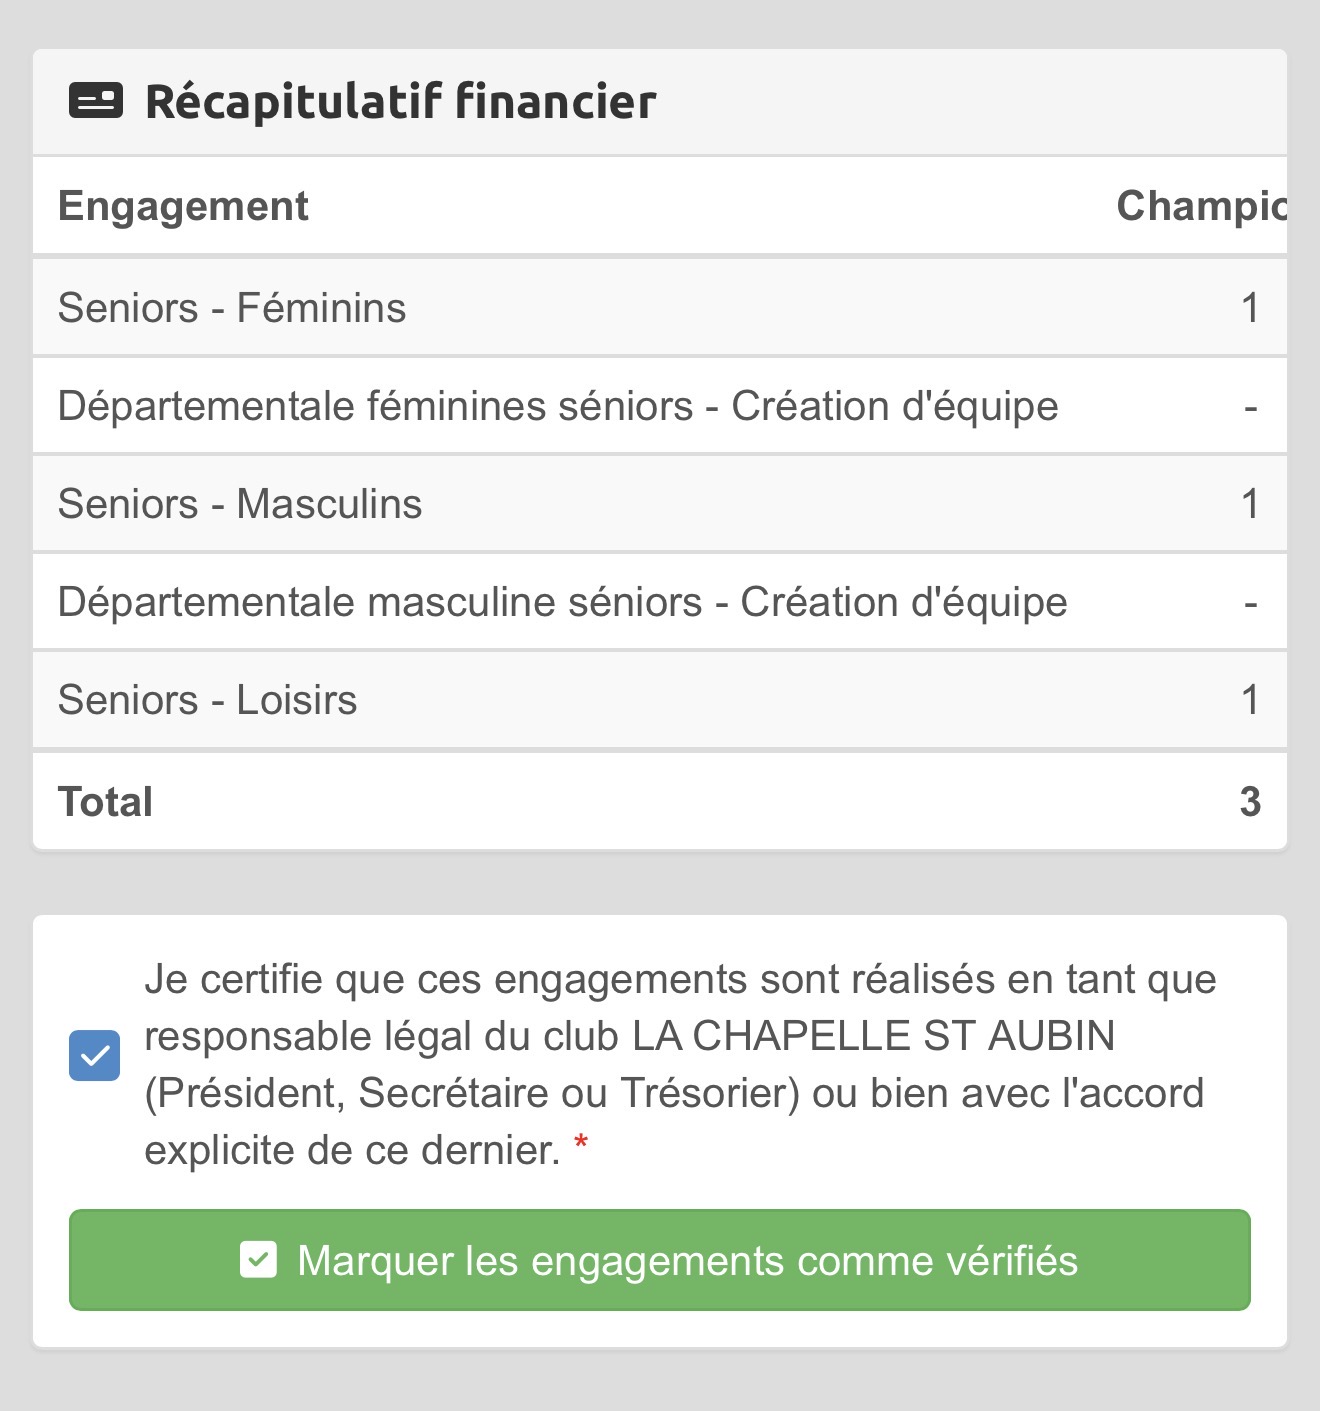Click the count 1 for Seniors - Loisirs
The image size is (1320, 1411).
pos(1250,700)
